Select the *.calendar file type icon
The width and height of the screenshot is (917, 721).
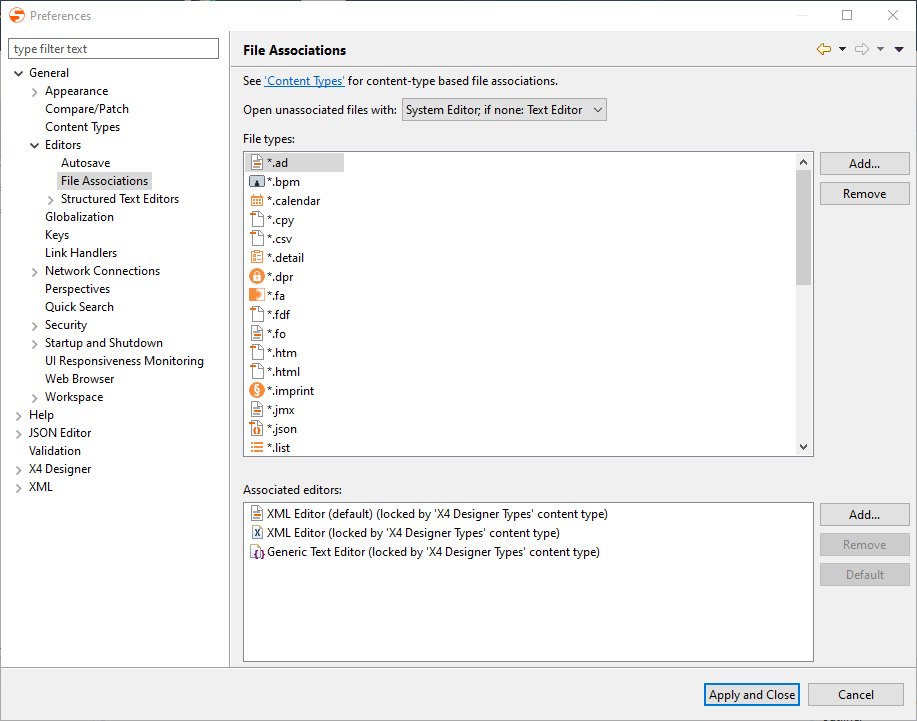click(x=256, y=201)
